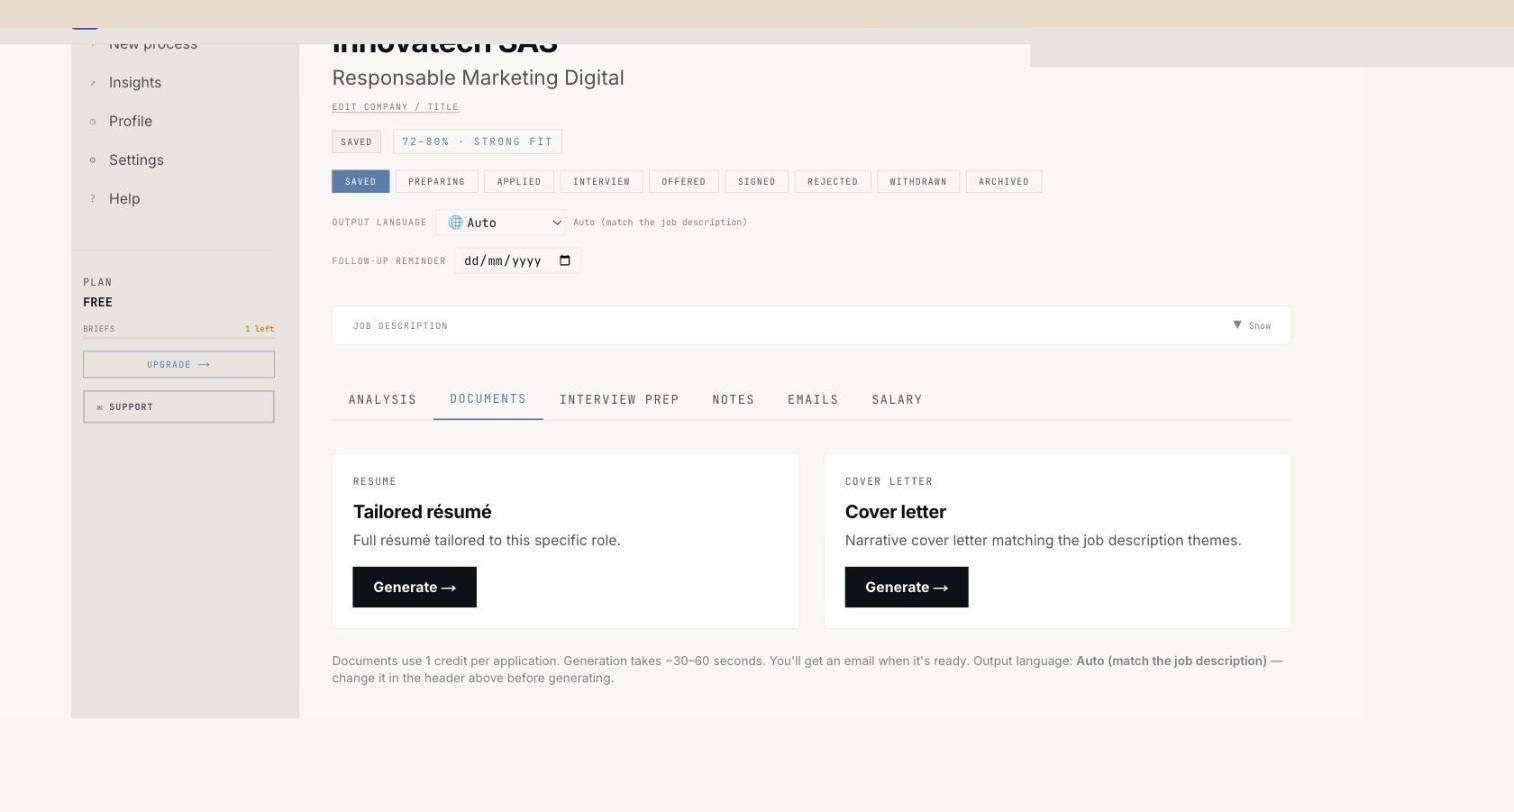
Task: Set application status to Preparing
Action: click(436, 182)
